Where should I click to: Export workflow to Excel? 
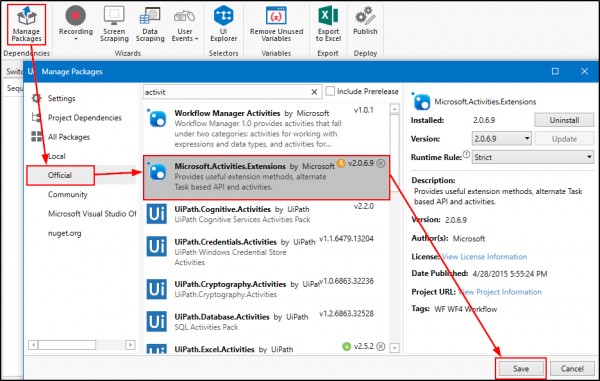328,24
